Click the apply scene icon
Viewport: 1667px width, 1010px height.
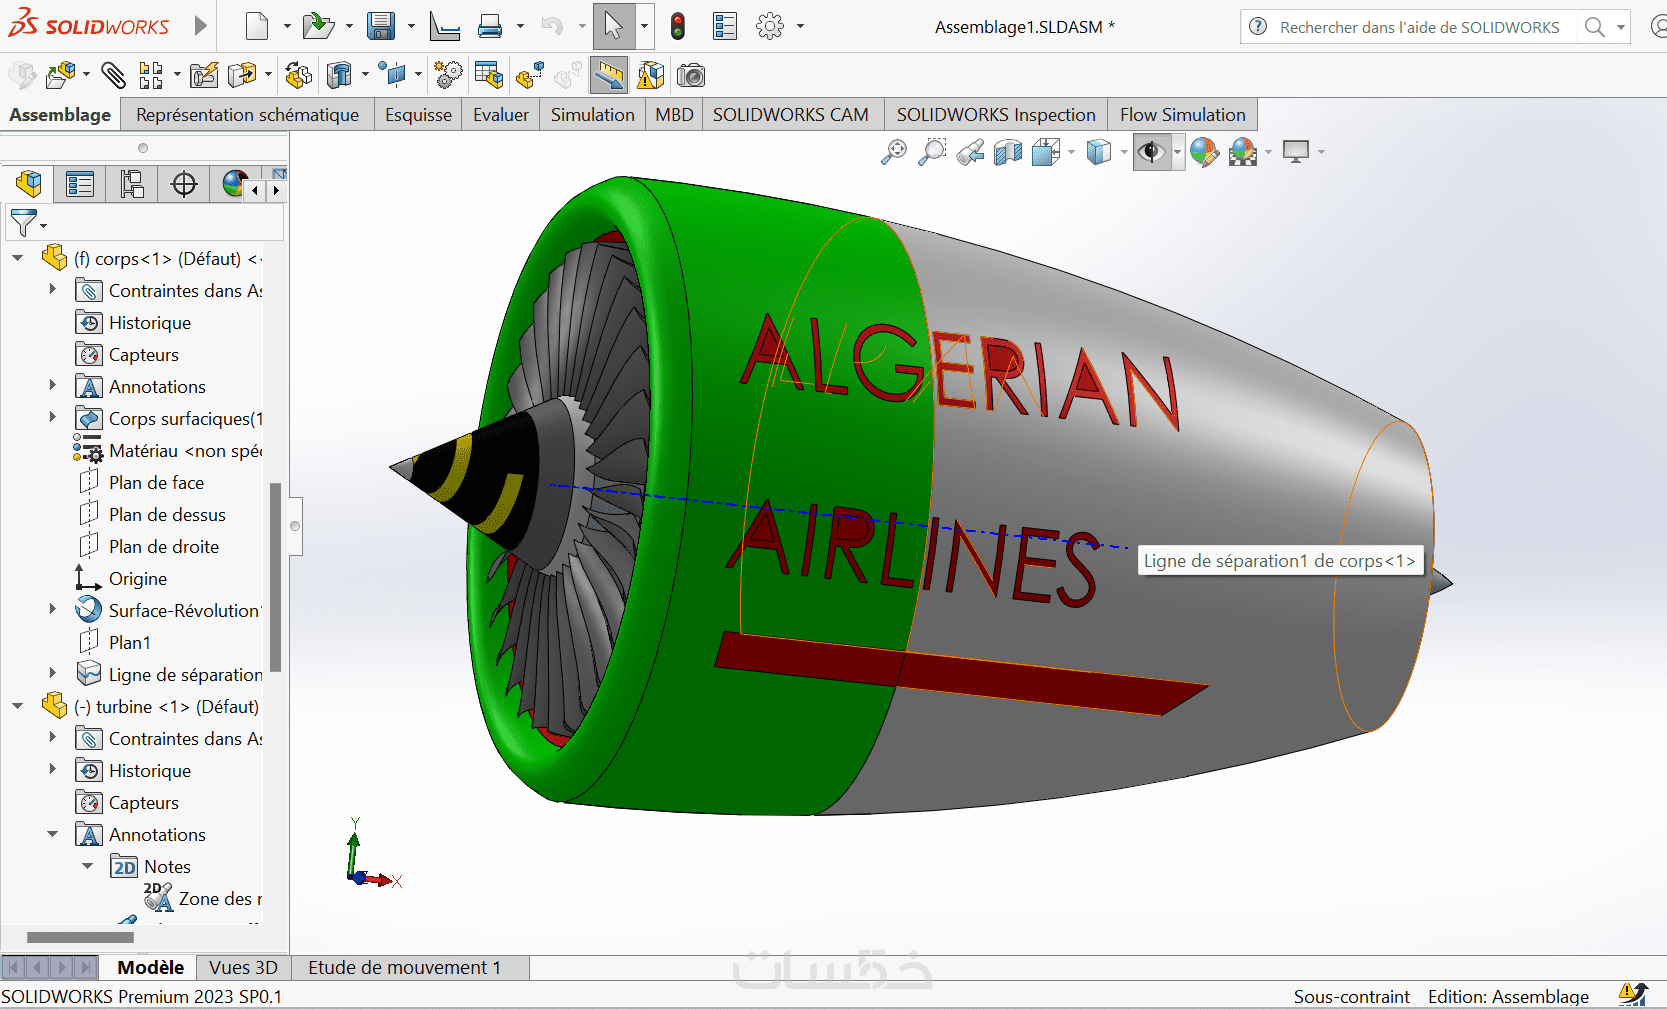(1243, 152)
